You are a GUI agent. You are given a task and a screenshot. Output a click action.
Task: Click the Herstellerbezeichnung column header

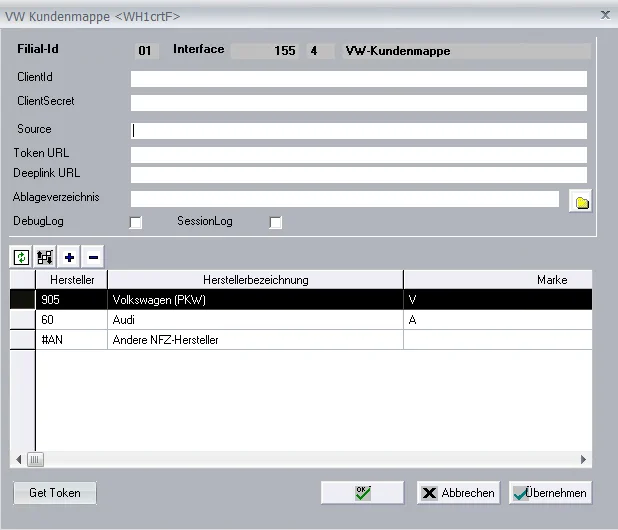pos(255,280)
